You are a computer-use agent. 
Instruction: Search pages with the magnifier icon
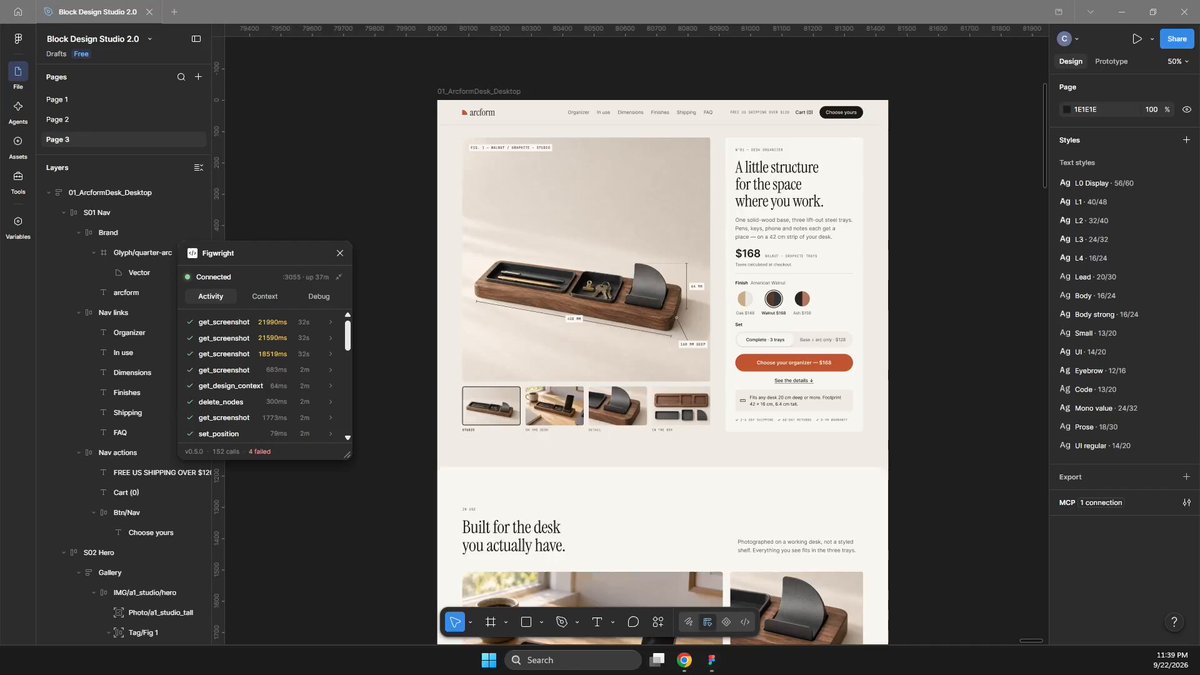181,77
